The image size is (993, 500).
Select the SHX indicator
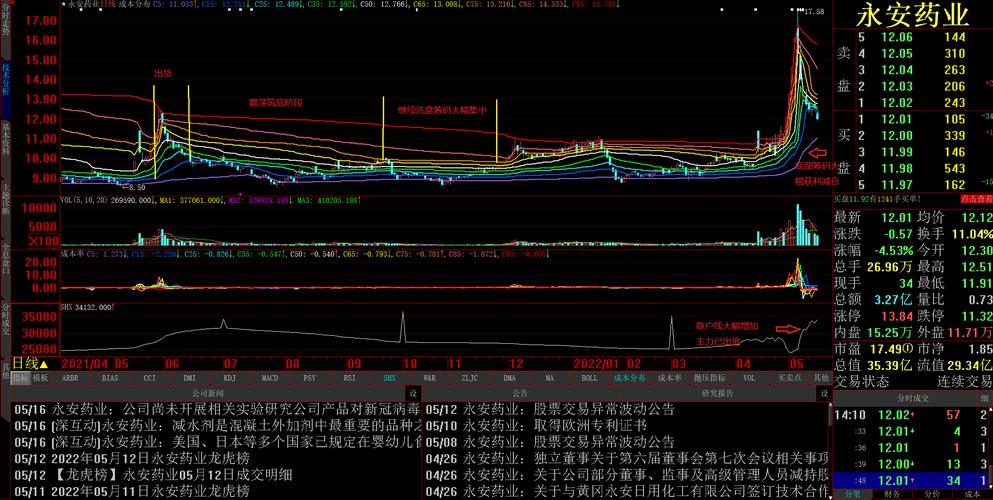tap(389, 378)
